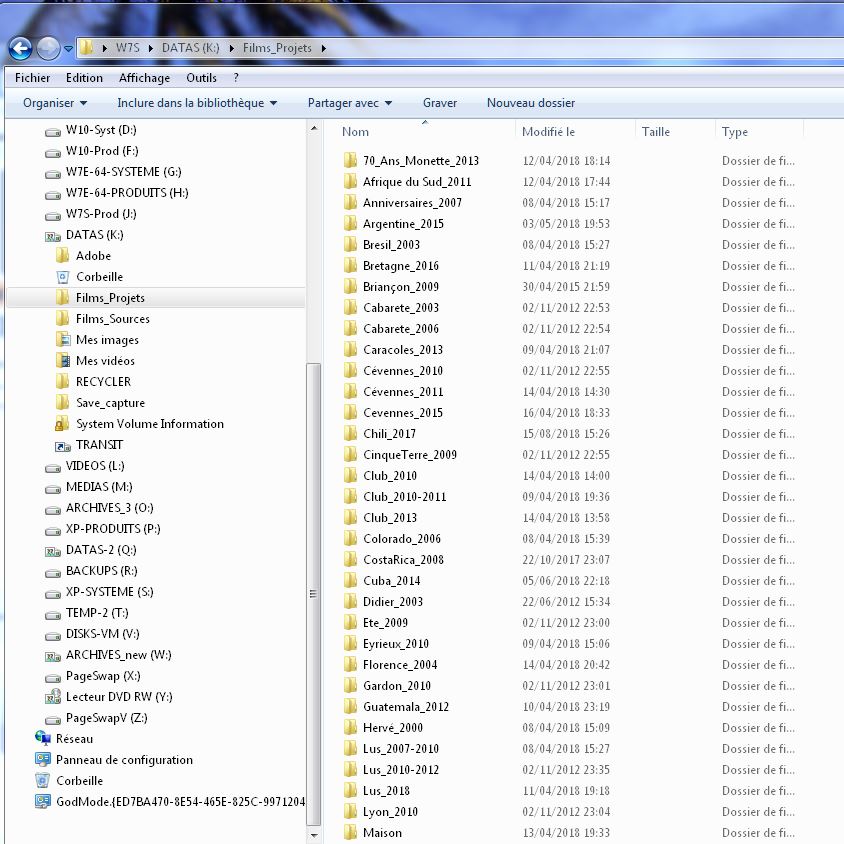Select the Afrique du Sud_2011 folder name

click(x=417, y=182)
